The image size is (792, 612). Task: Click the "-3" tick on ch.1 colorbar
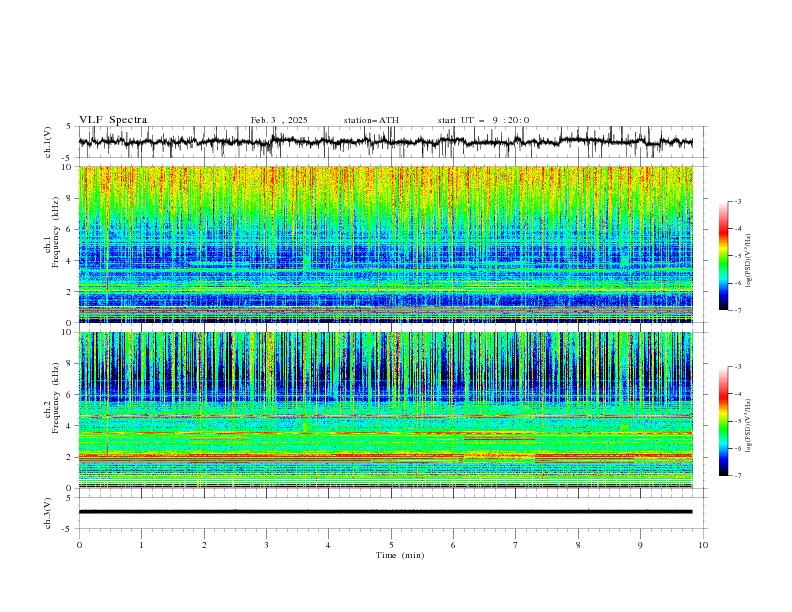tap(737, 201)
